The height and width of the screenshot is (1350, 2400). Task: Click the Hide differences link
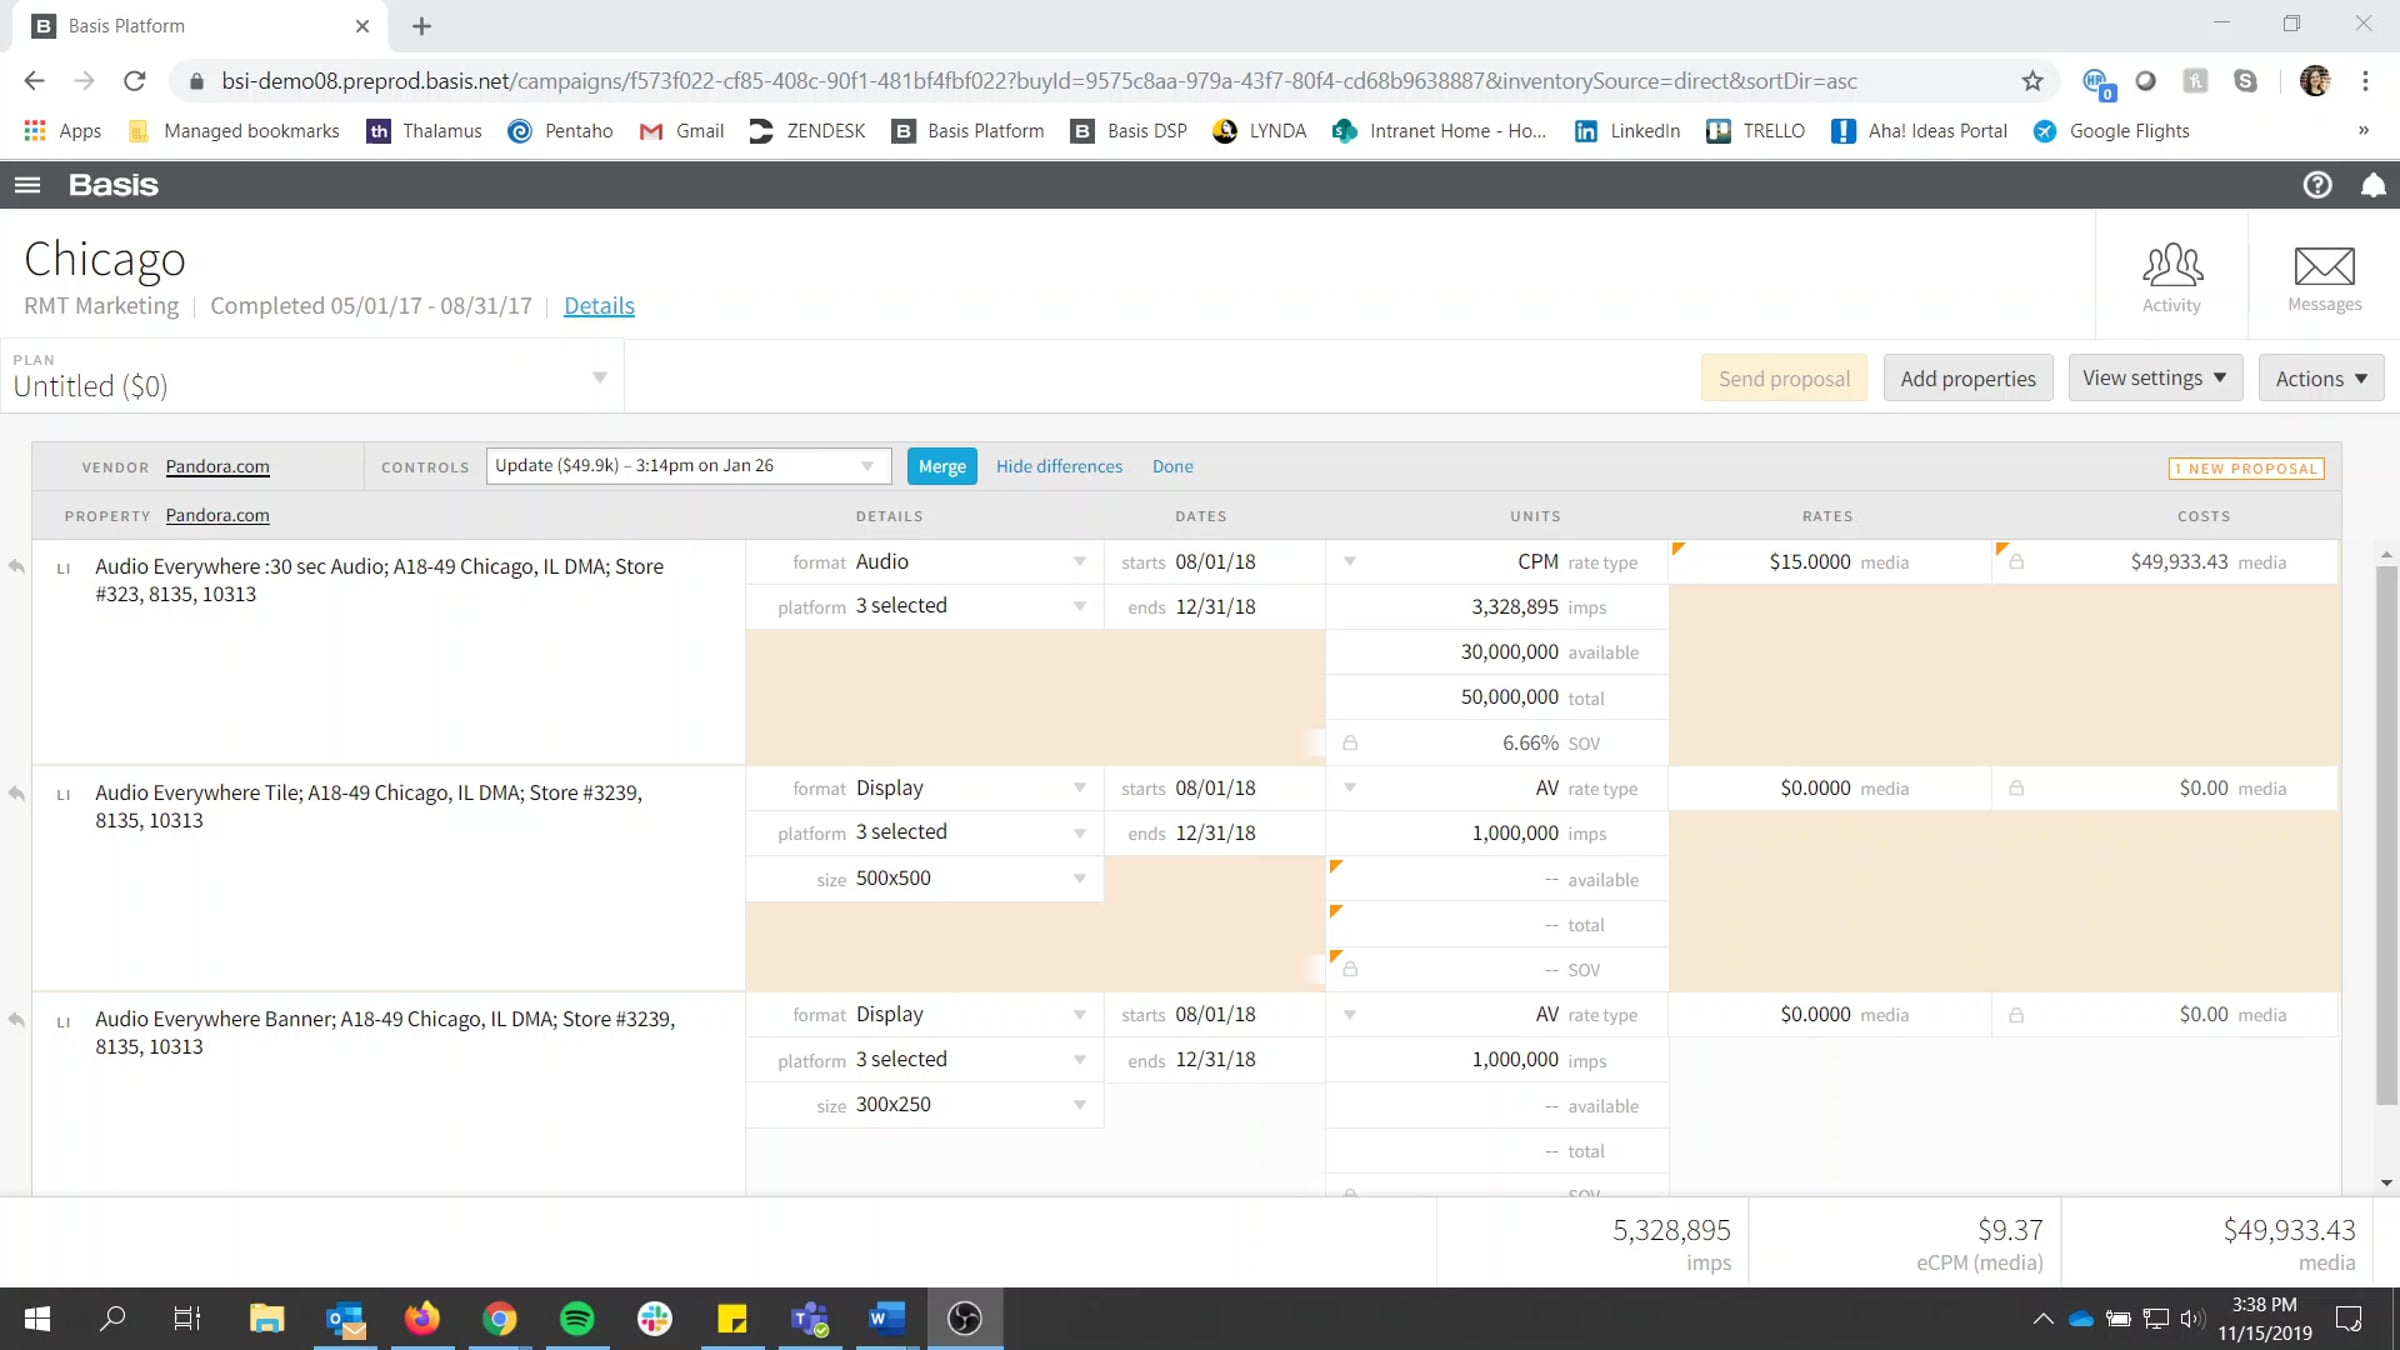click(x=1058, y=466)
